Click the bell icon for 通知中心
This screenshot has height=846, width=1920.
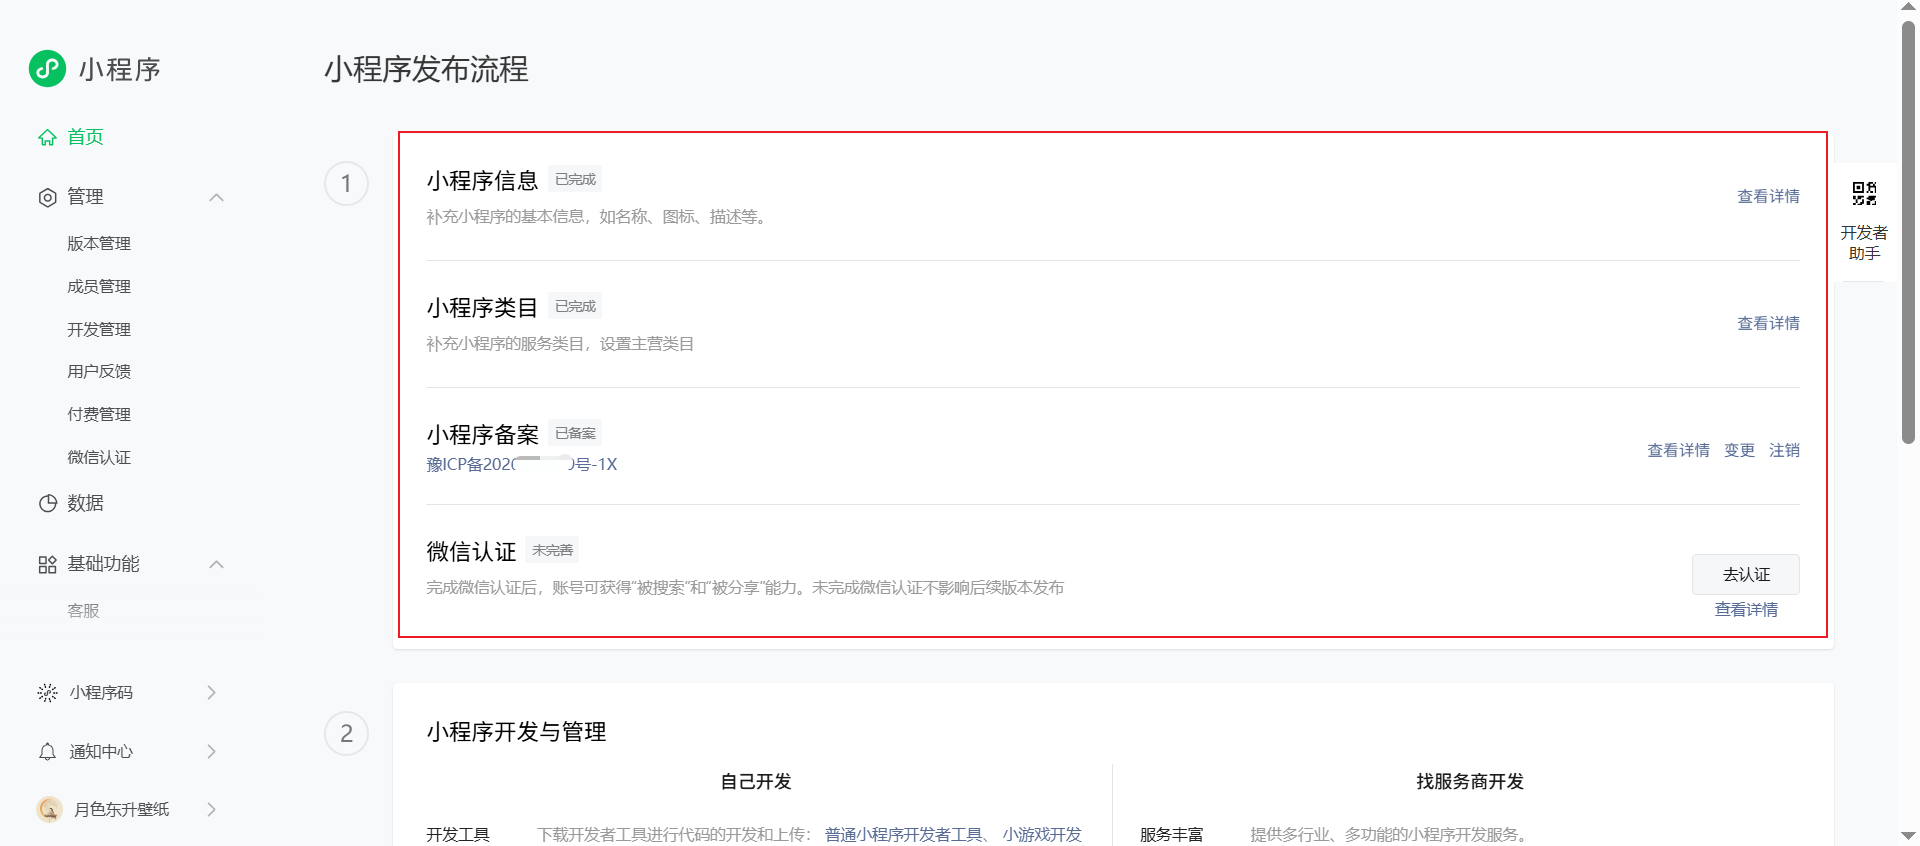pyautogui.click(x=47, y=752)
